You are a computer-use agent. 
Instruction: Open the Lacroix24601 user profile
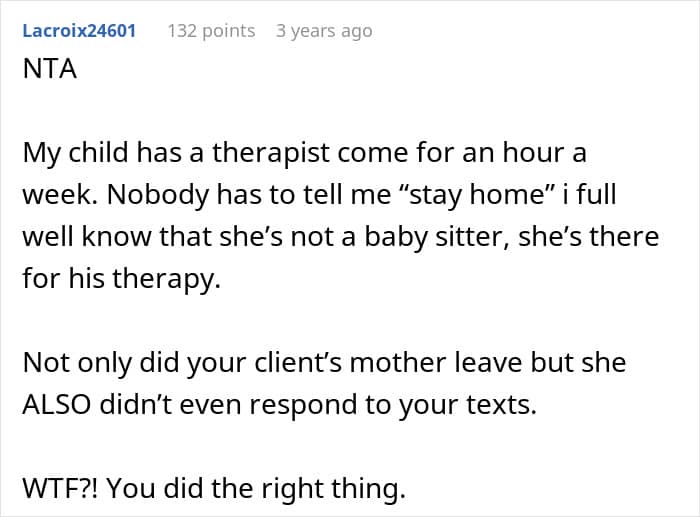pyautogui.click(x=78, y=31)
